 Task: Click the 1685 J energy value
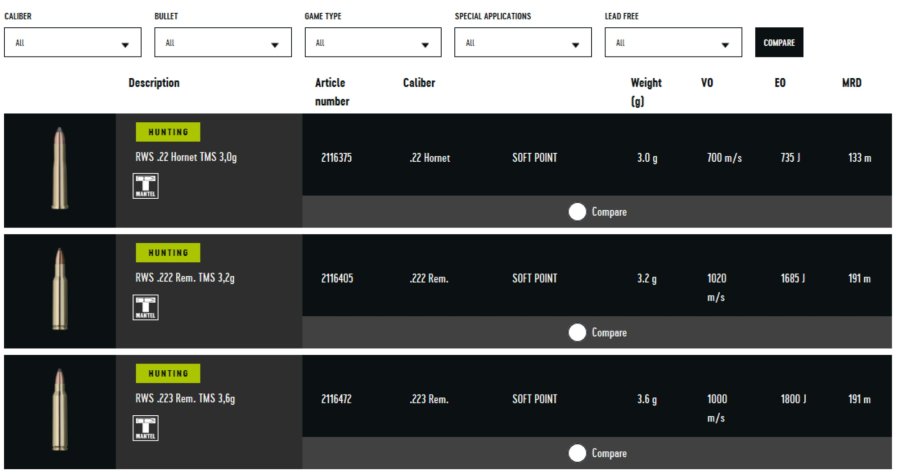click(793, 278)
